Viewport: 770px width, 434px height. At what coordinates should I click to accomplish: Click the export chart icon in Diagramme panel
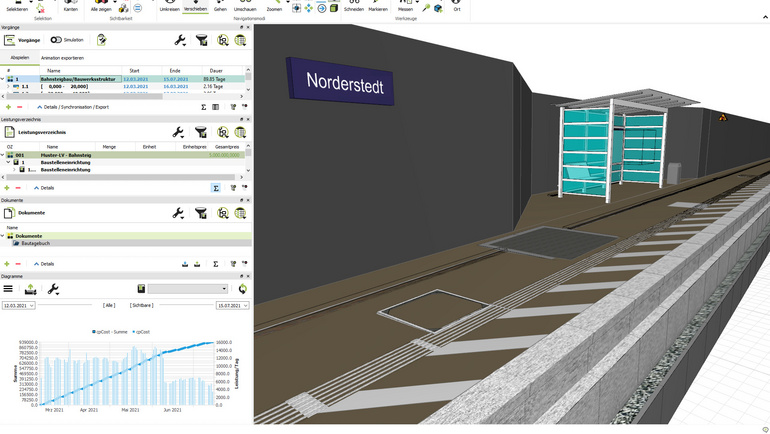[30, 289]
